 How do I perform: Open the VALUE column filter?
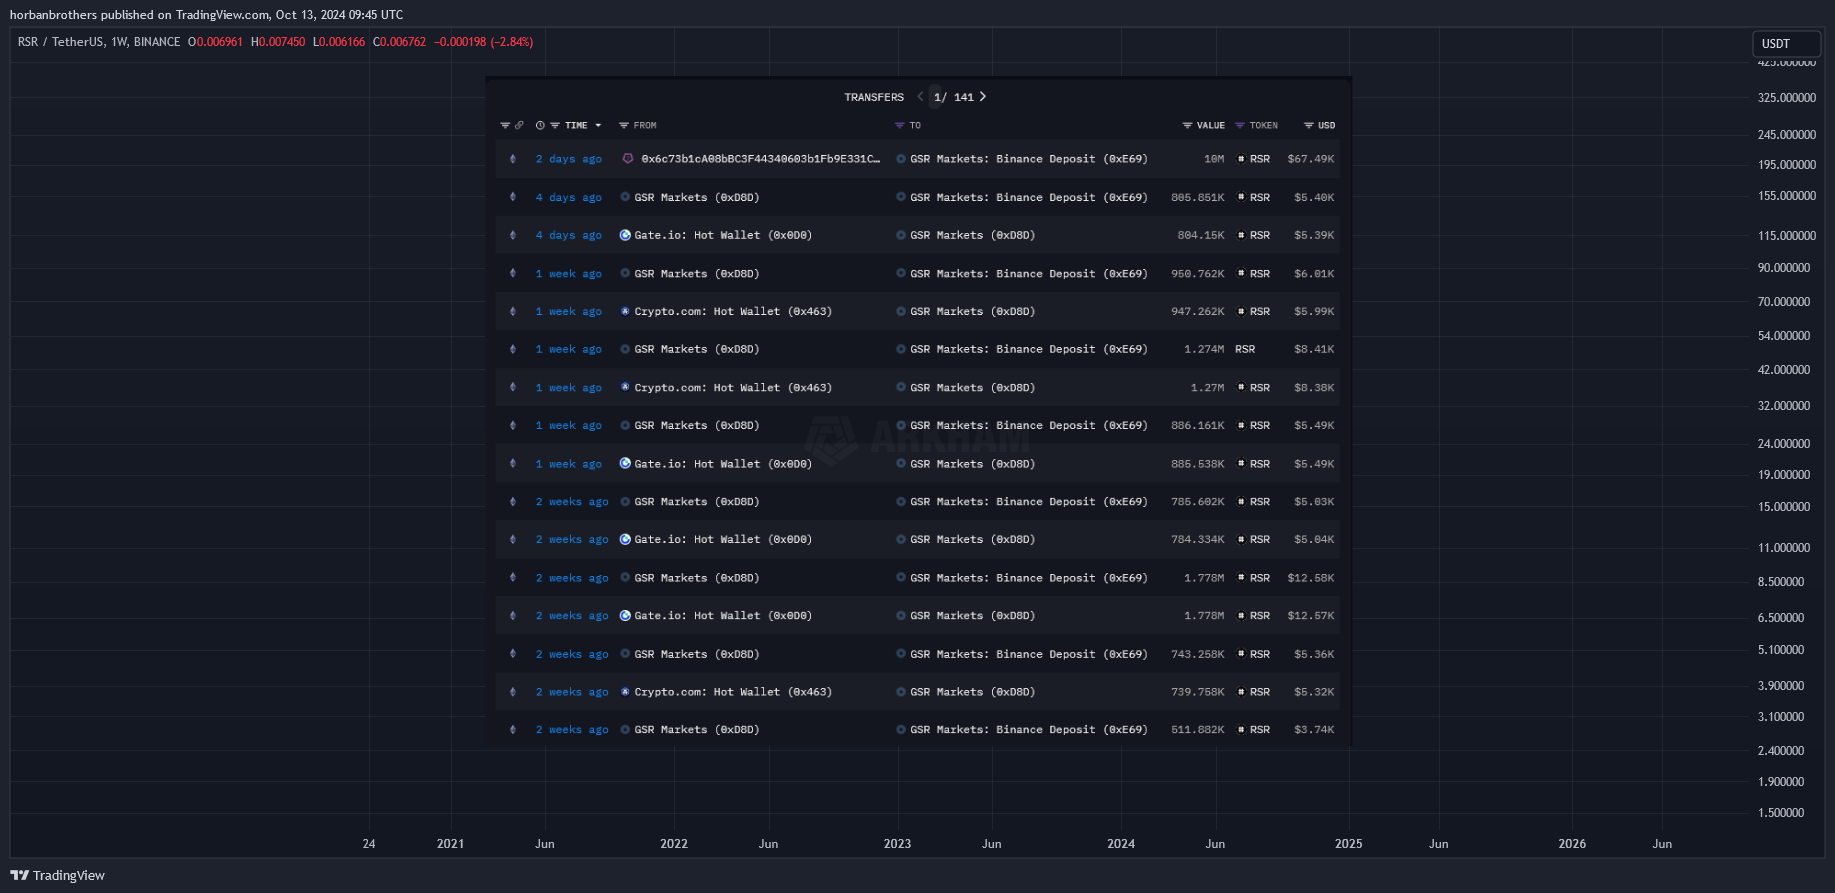pyautogui.click(x=1187, y=126)
